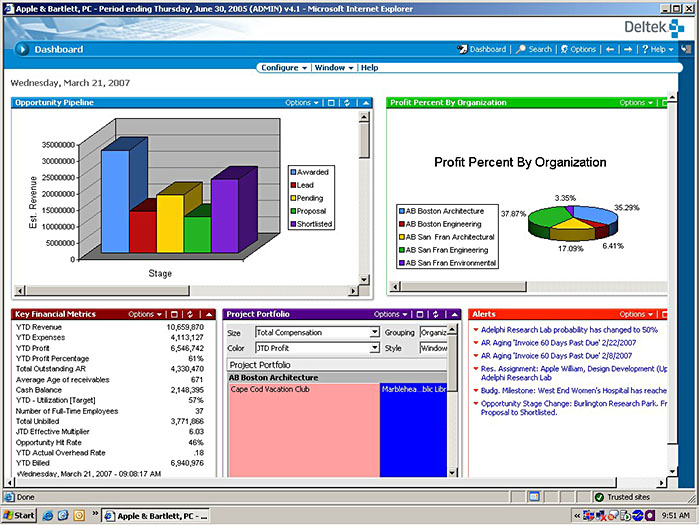
Task: Click the Grouping field in Project Portfolio
Action: 433,333
